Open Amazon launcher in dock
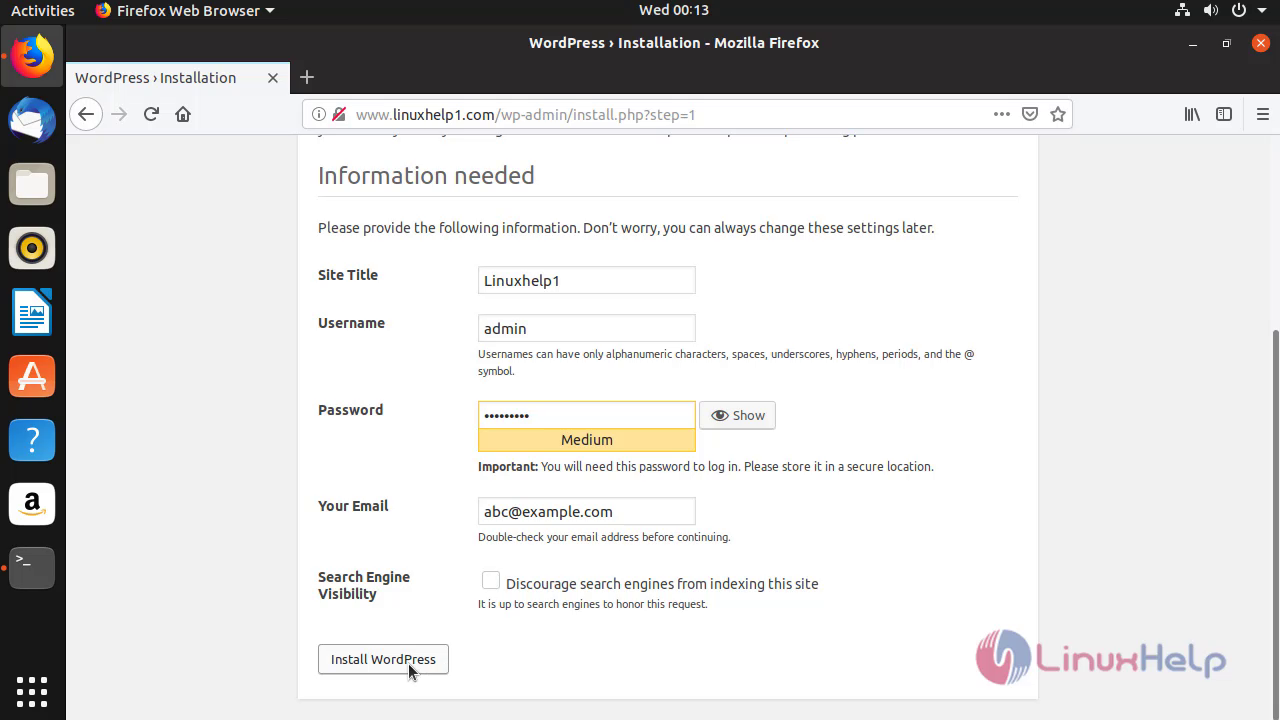Image resolution: width=1280 pixels, height=720 pixels. pyautogui.click(x=32, y=504)
